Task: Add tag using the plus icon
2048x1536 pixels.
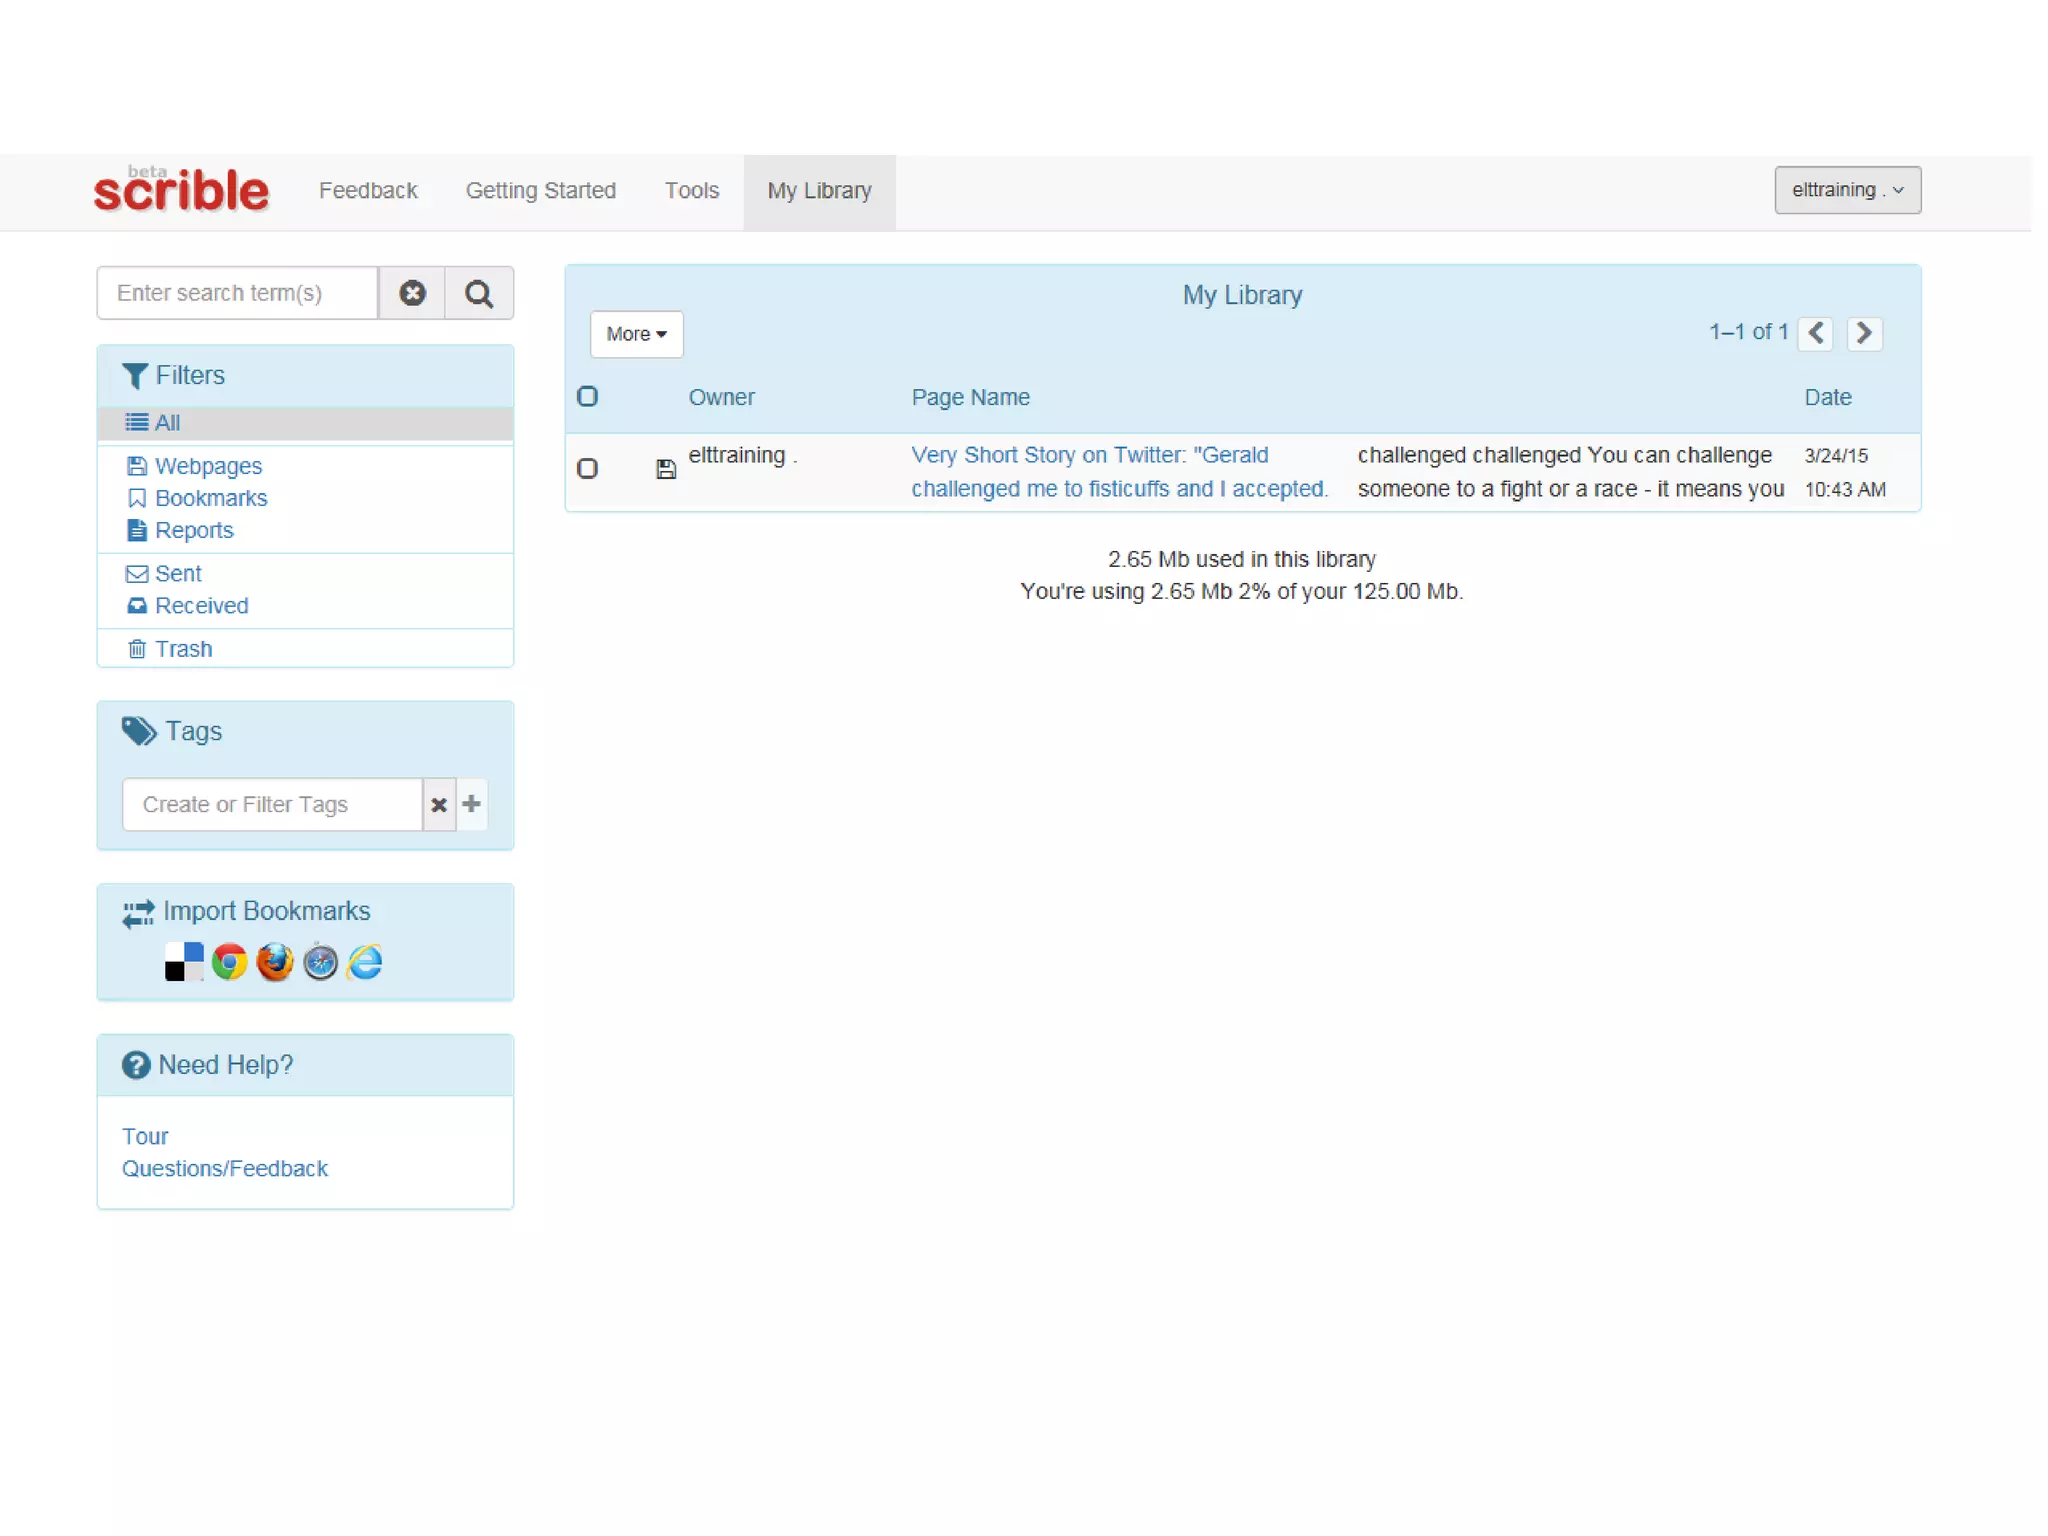Action: coord(472,804)
